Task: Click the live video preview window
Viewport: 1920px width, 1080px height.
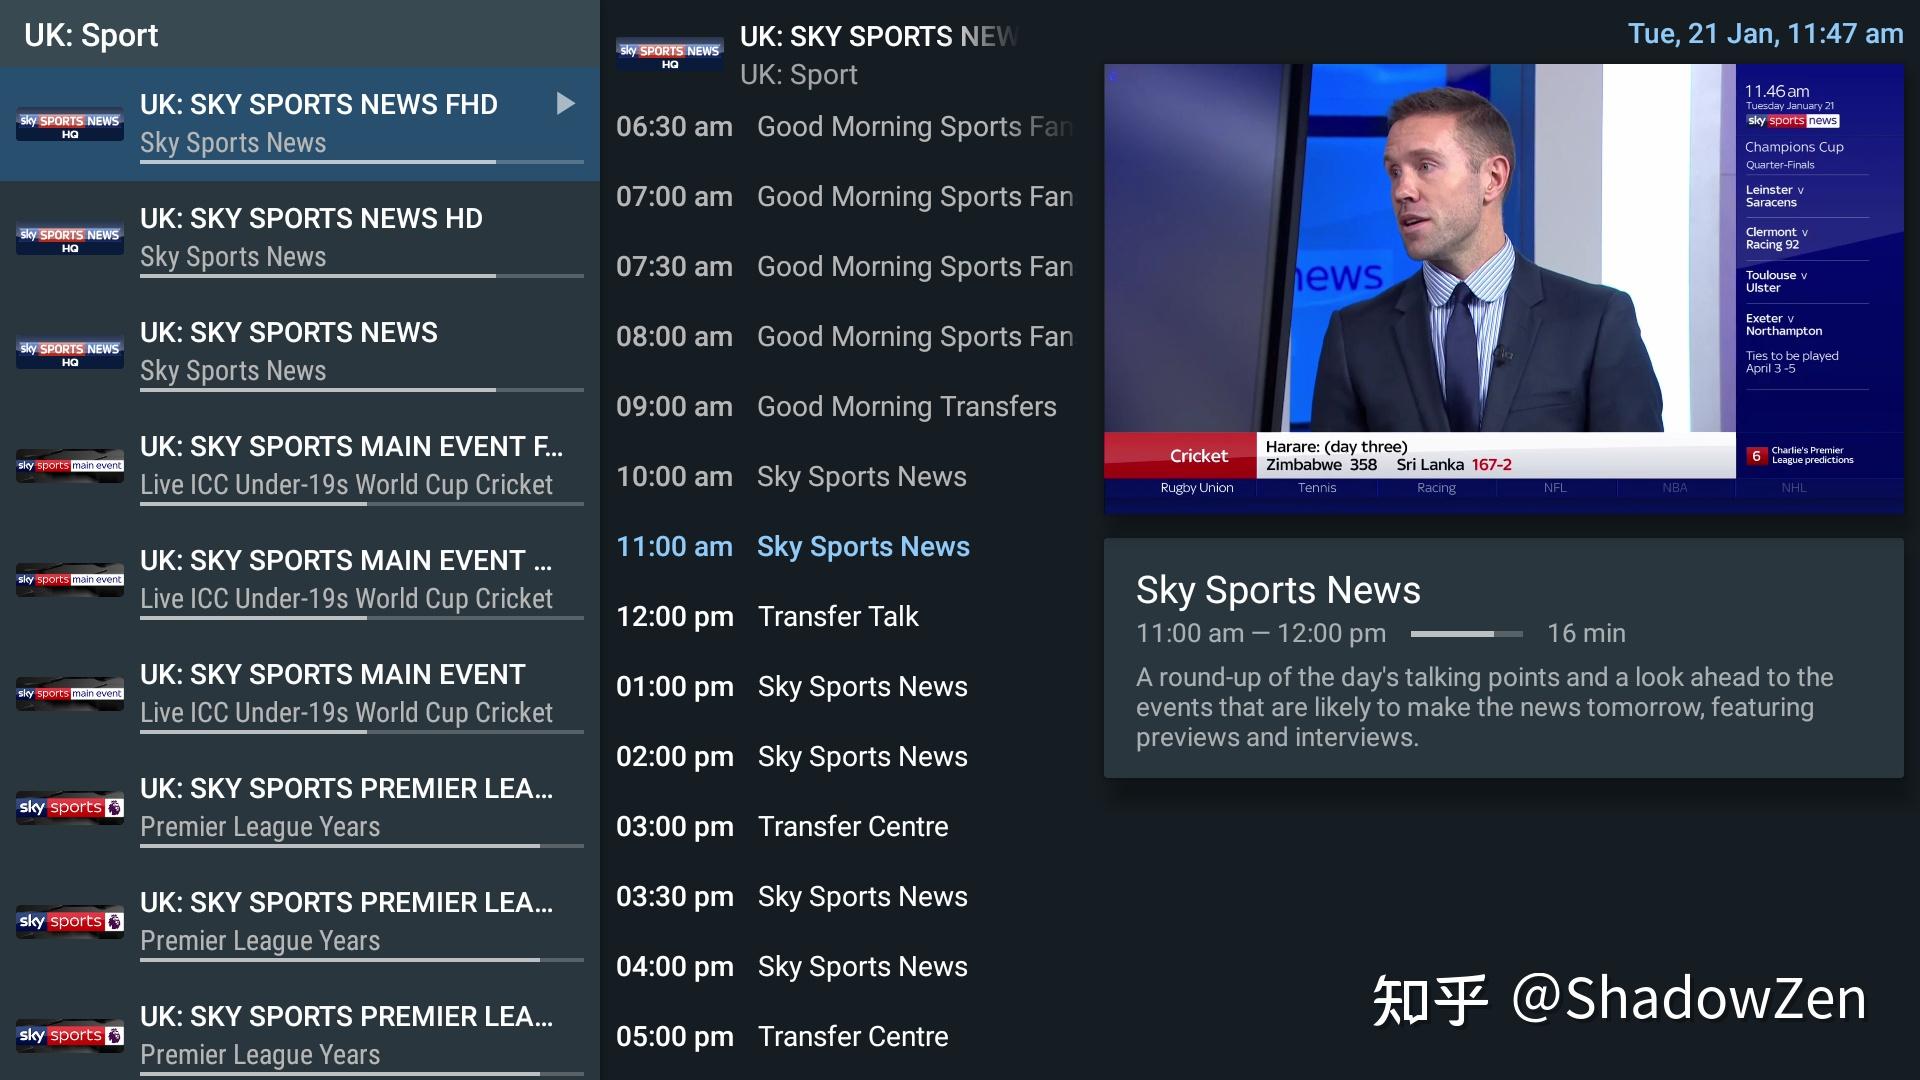Action: [x=1504, y=289]
